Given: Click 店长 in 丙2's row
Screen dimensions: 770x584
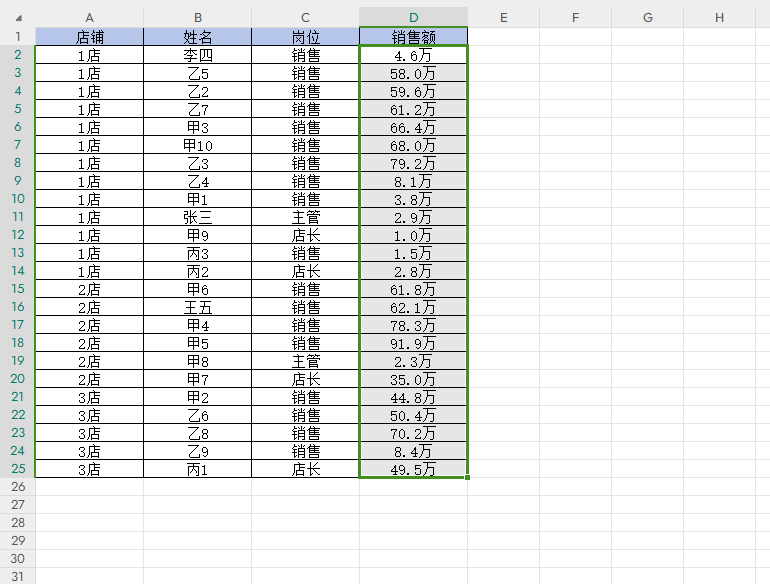Looking at the screenshot, I should (x=305, y=271).
